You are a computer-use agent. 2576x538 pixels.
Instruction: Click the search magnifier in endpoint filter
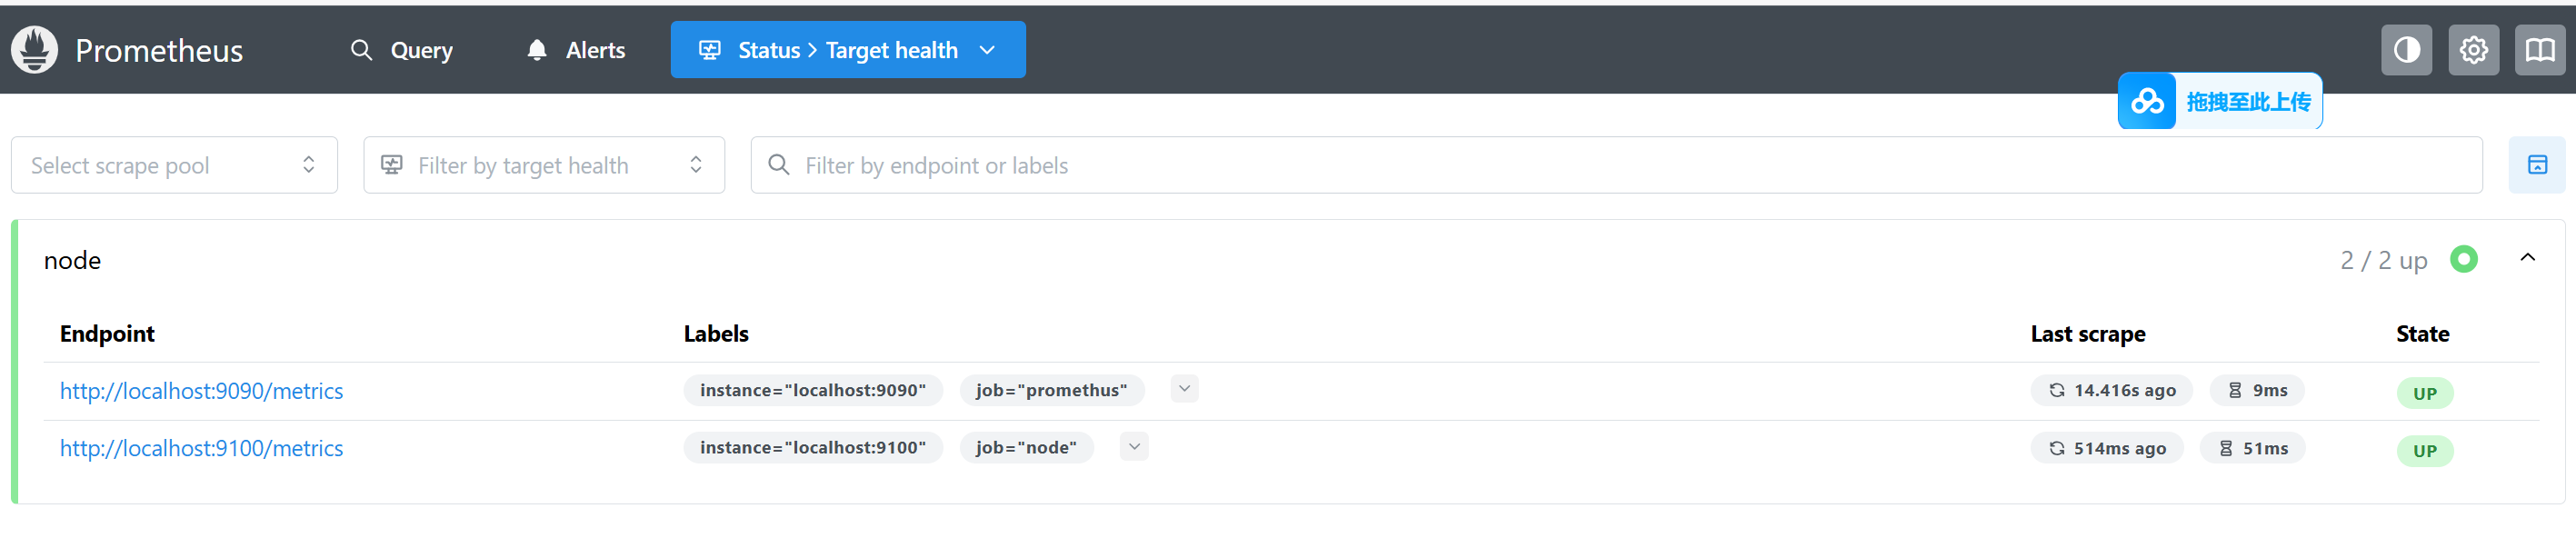coord(779,165)
